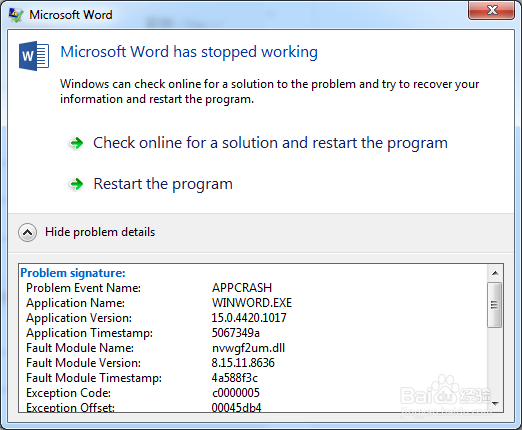Click the Word logo icon in the dialog
This screenshot has height=430, width=522.
[34, 56]
